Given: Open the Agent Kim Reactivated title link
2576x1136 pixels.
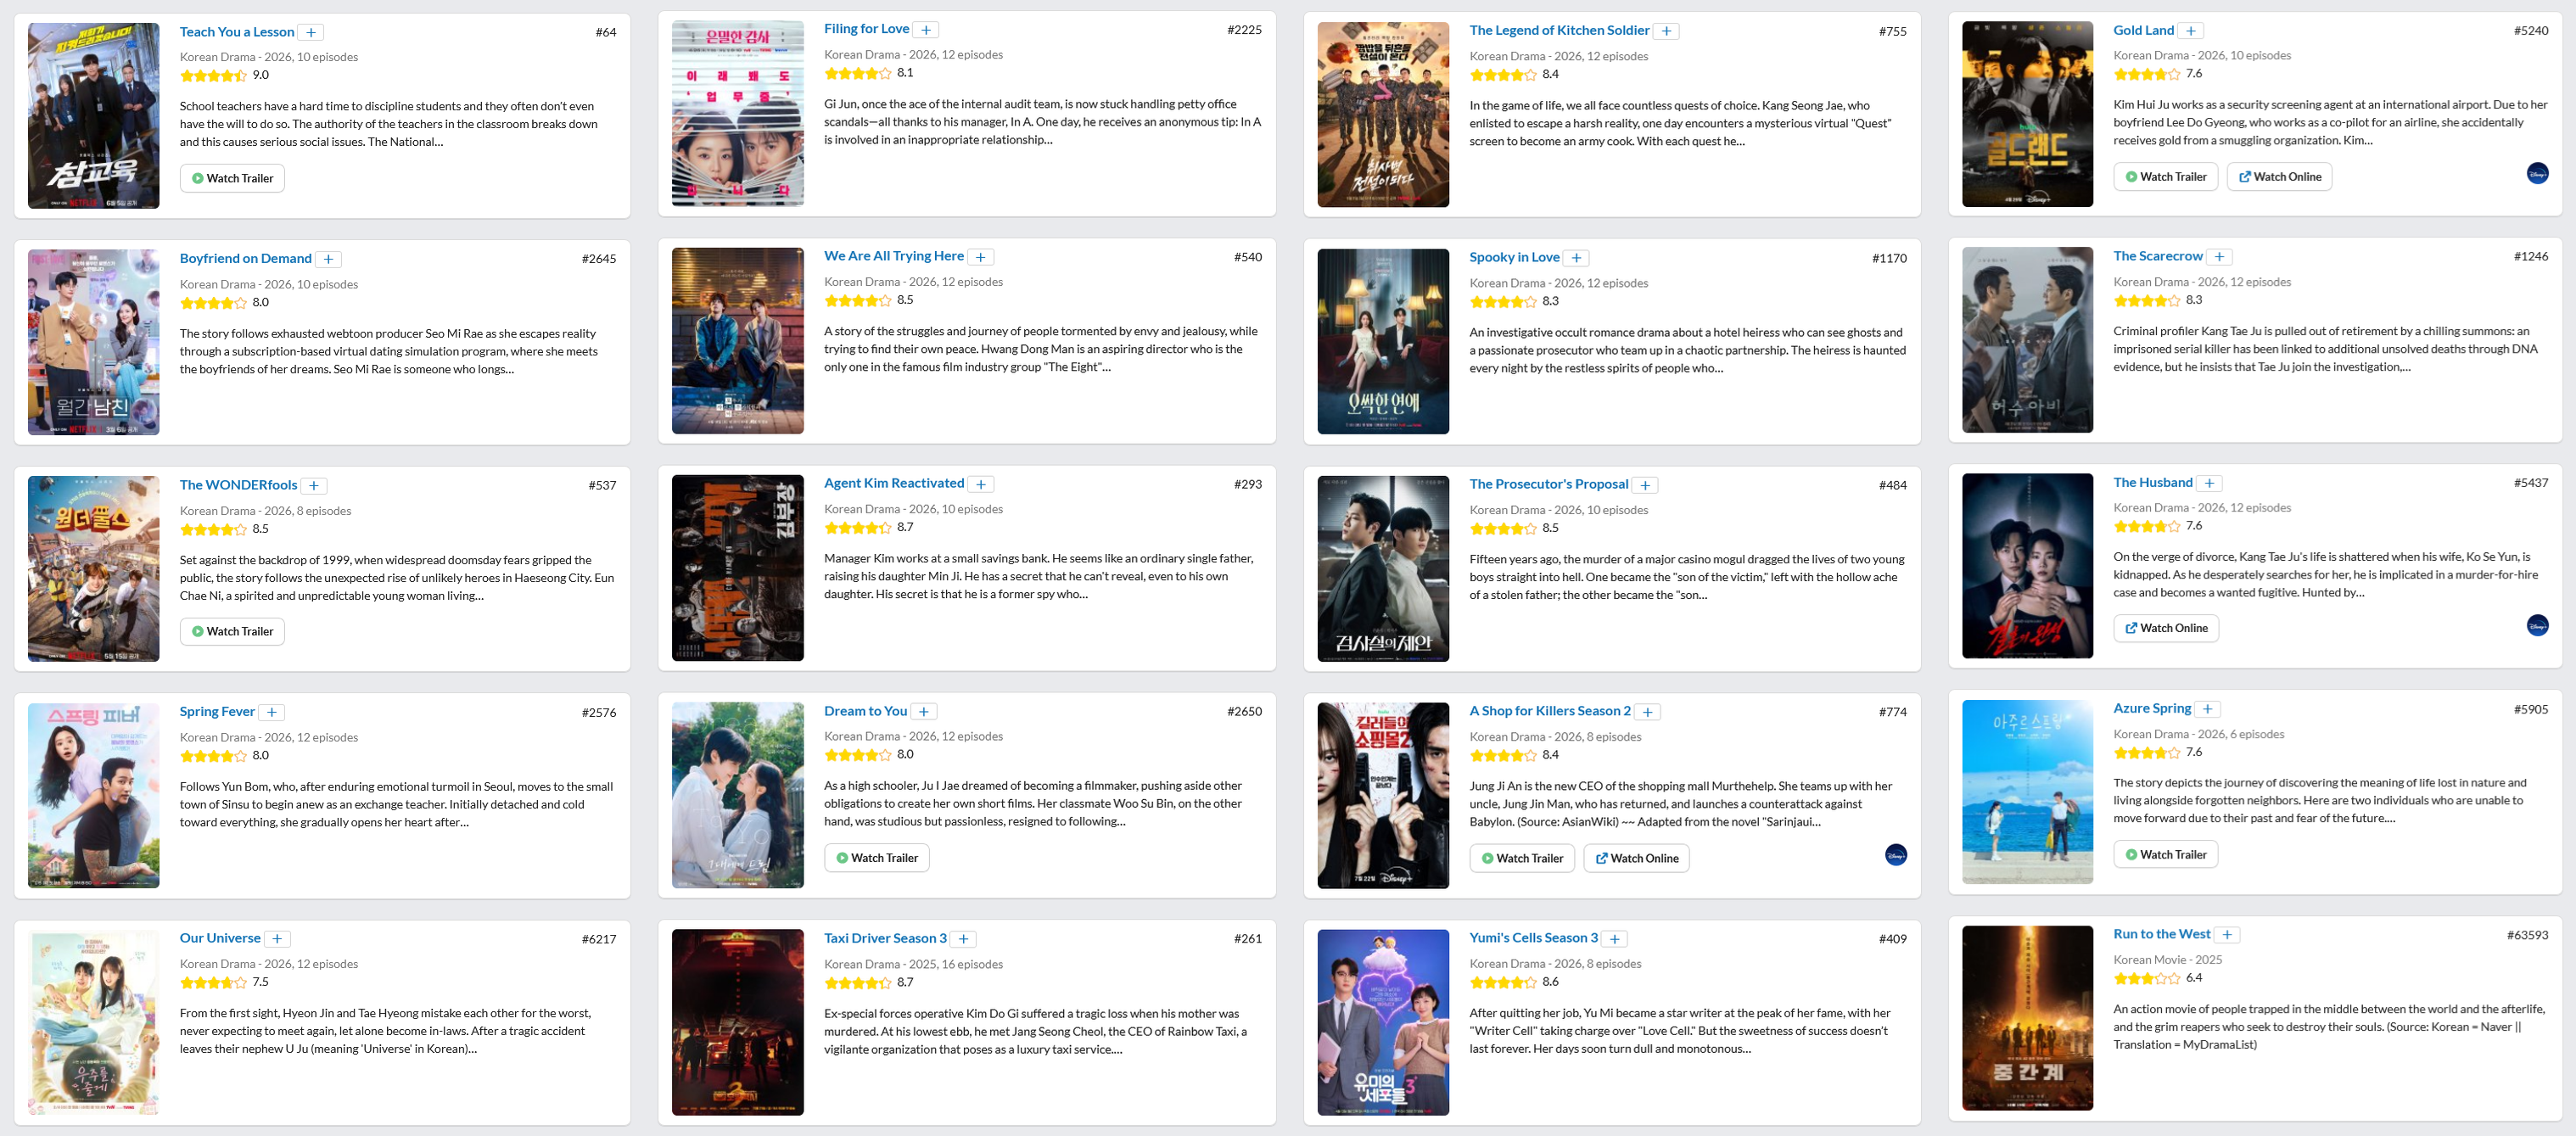Looking at the screenshot, I should tap(894, 484).
